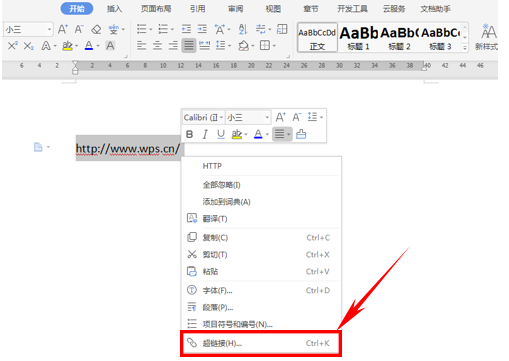The height and width of the screenshot is (361, 509).
Task: Choose 复制(C) in context menu
Action: [x=261, y=237]
